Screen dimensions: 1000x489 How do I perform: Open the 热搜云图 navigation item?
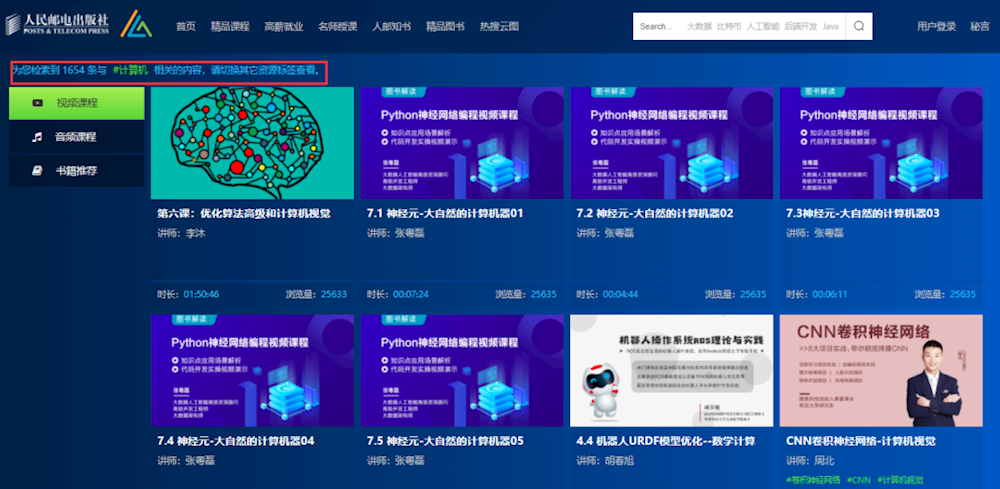point(499,27)
